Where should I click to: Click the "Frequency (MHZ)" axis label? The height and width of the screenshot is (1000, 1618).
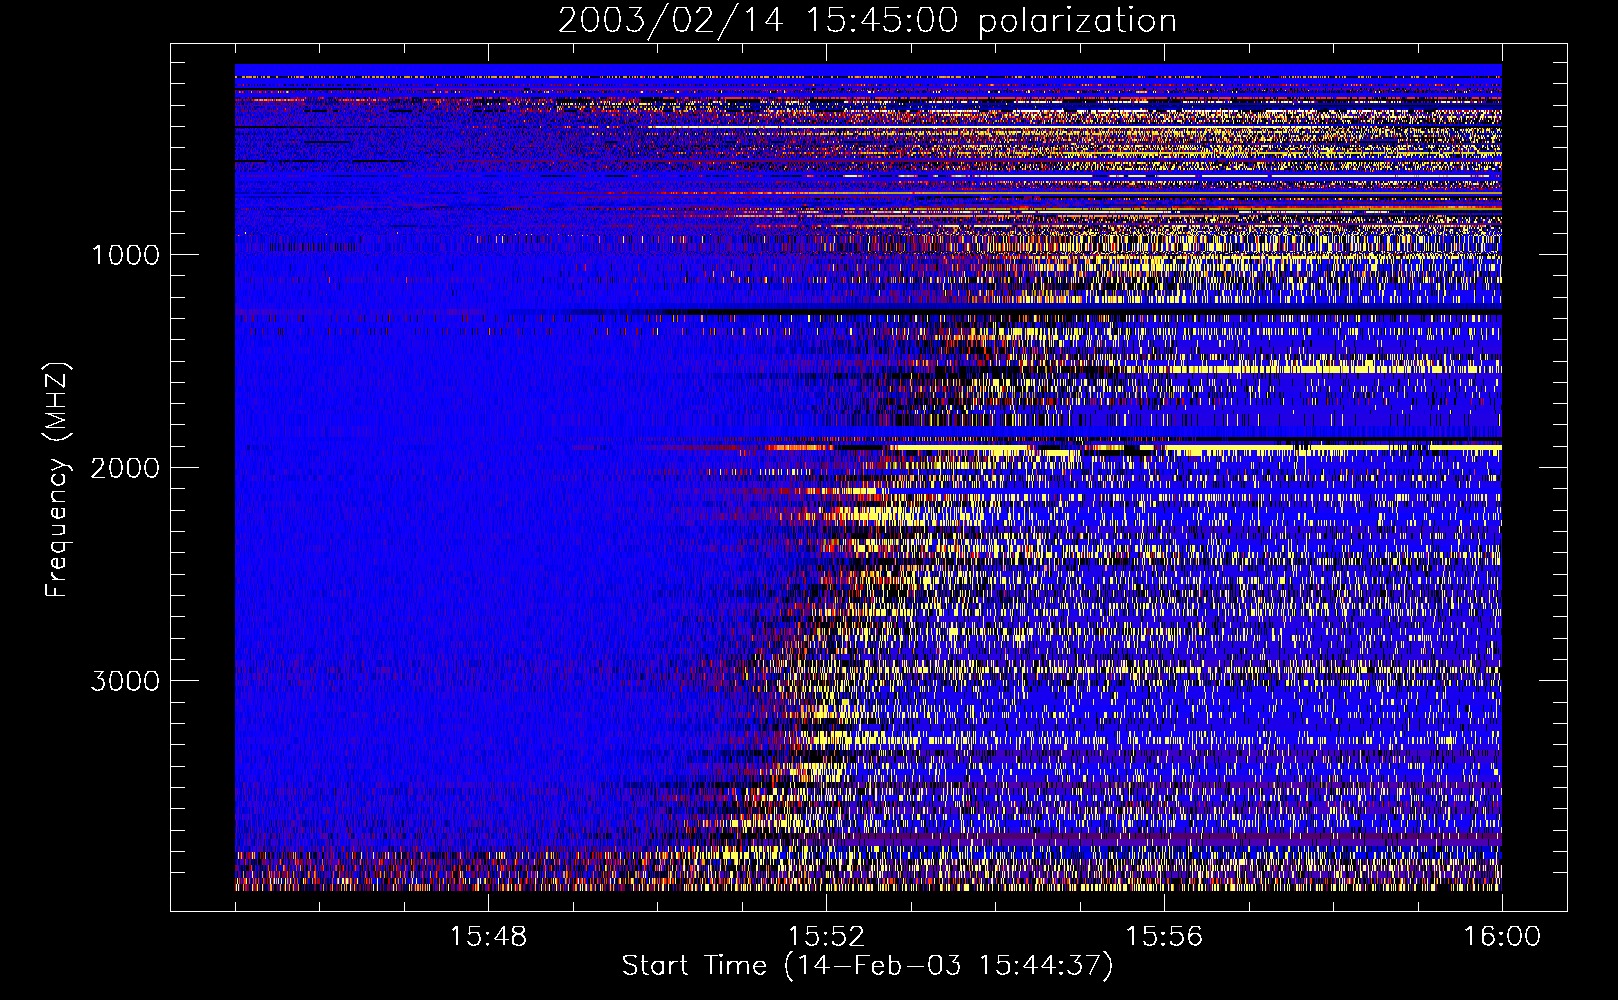[57, 480]
